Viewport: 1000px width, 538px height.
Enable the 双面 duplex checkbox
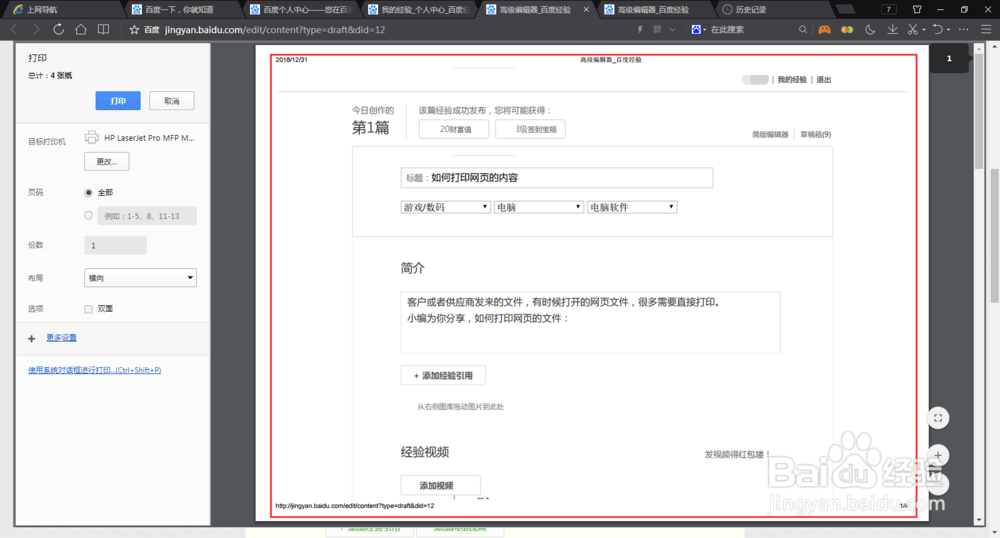(x=89, y=309)
